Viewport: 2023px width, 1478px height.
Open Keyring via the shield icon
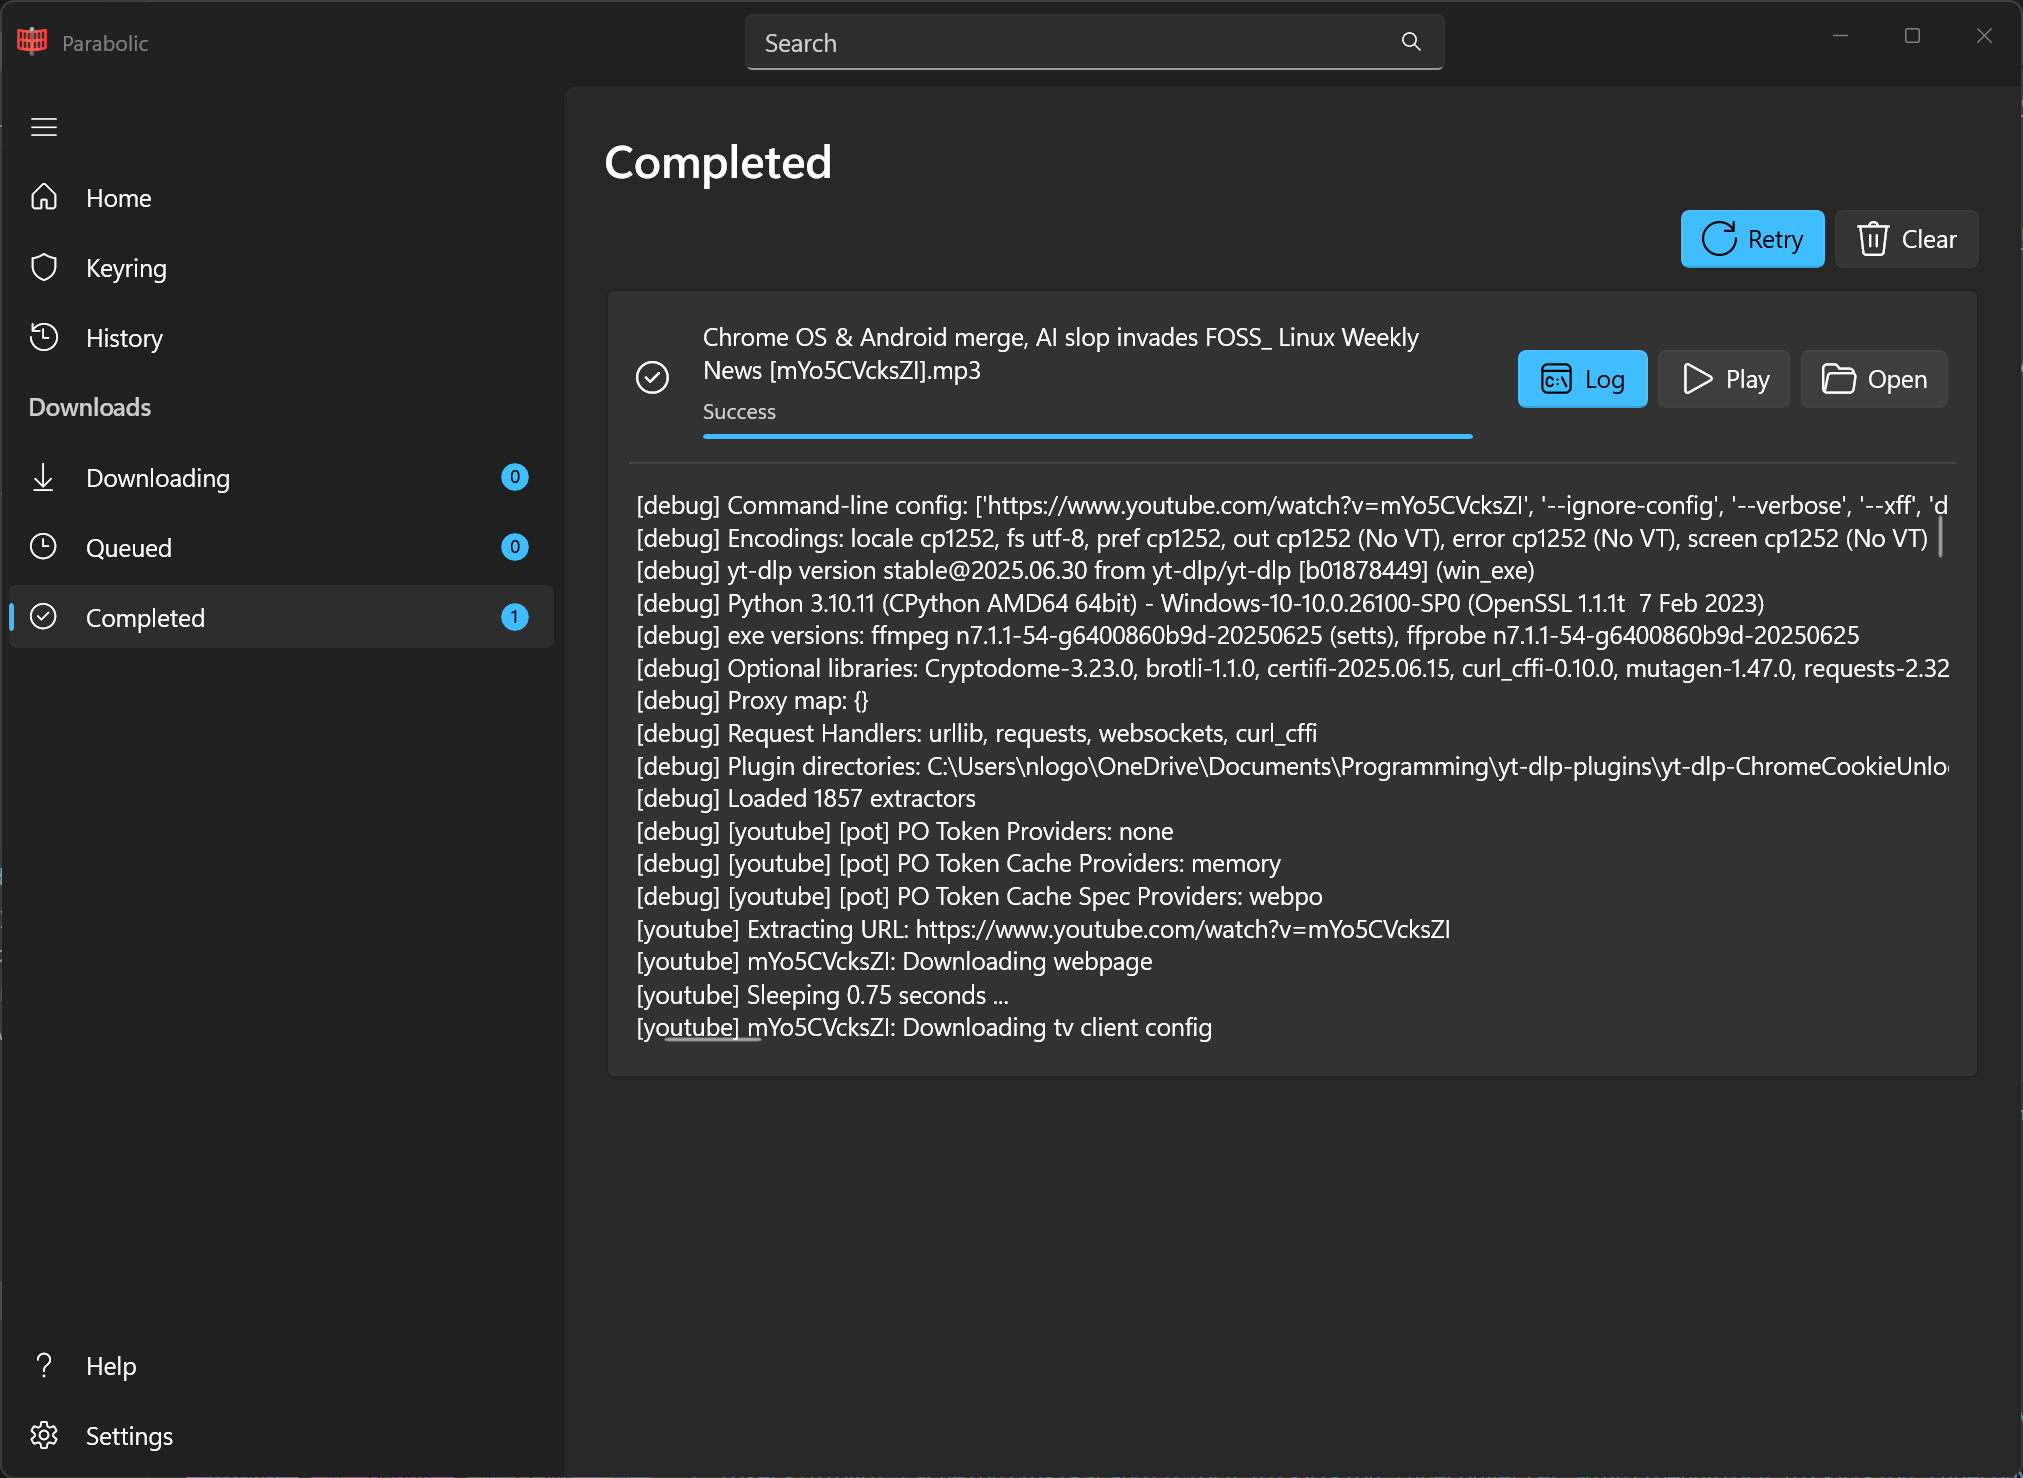(44, 267)
